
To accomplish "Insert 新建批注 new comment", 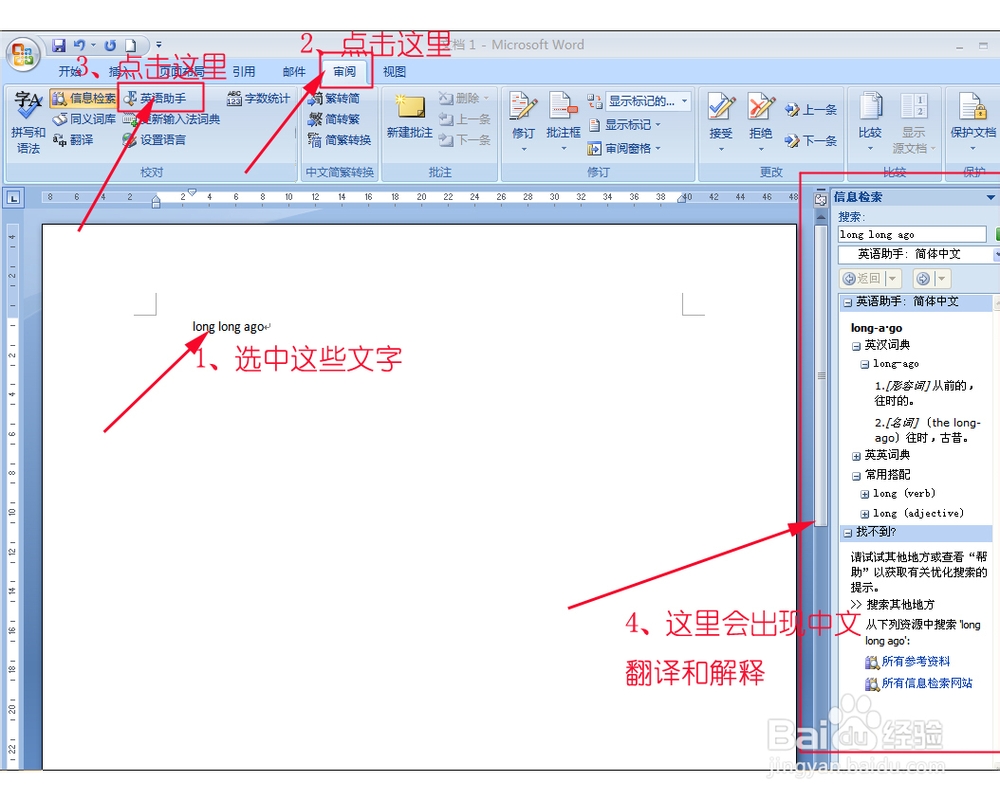I will (409, 117).
